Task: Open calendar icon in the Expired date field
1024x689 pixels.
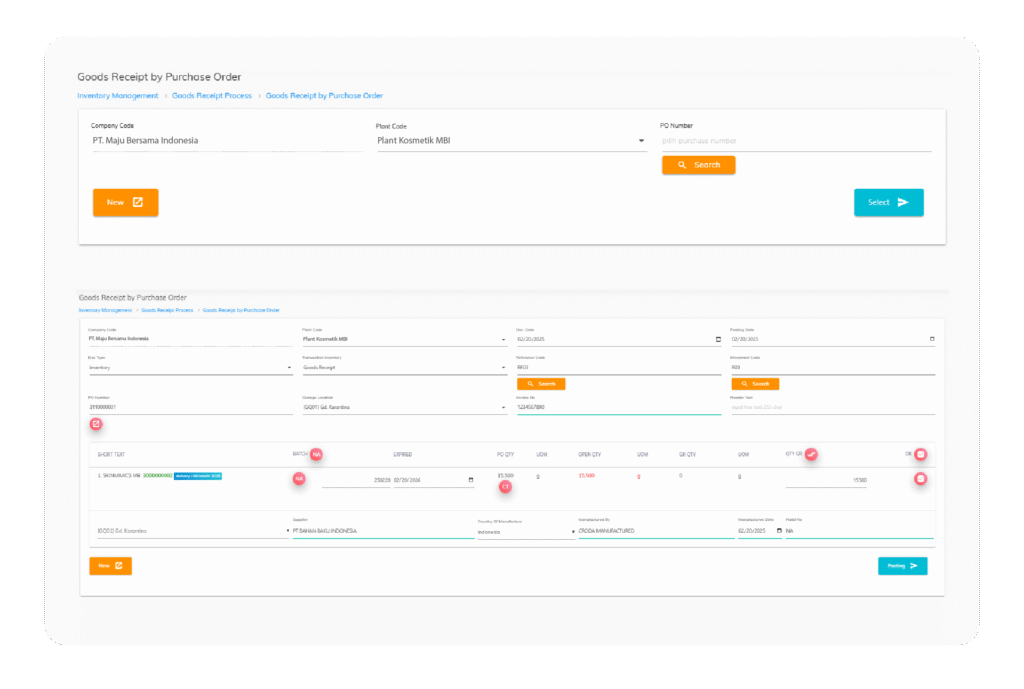Action: [x=471, y=480]
